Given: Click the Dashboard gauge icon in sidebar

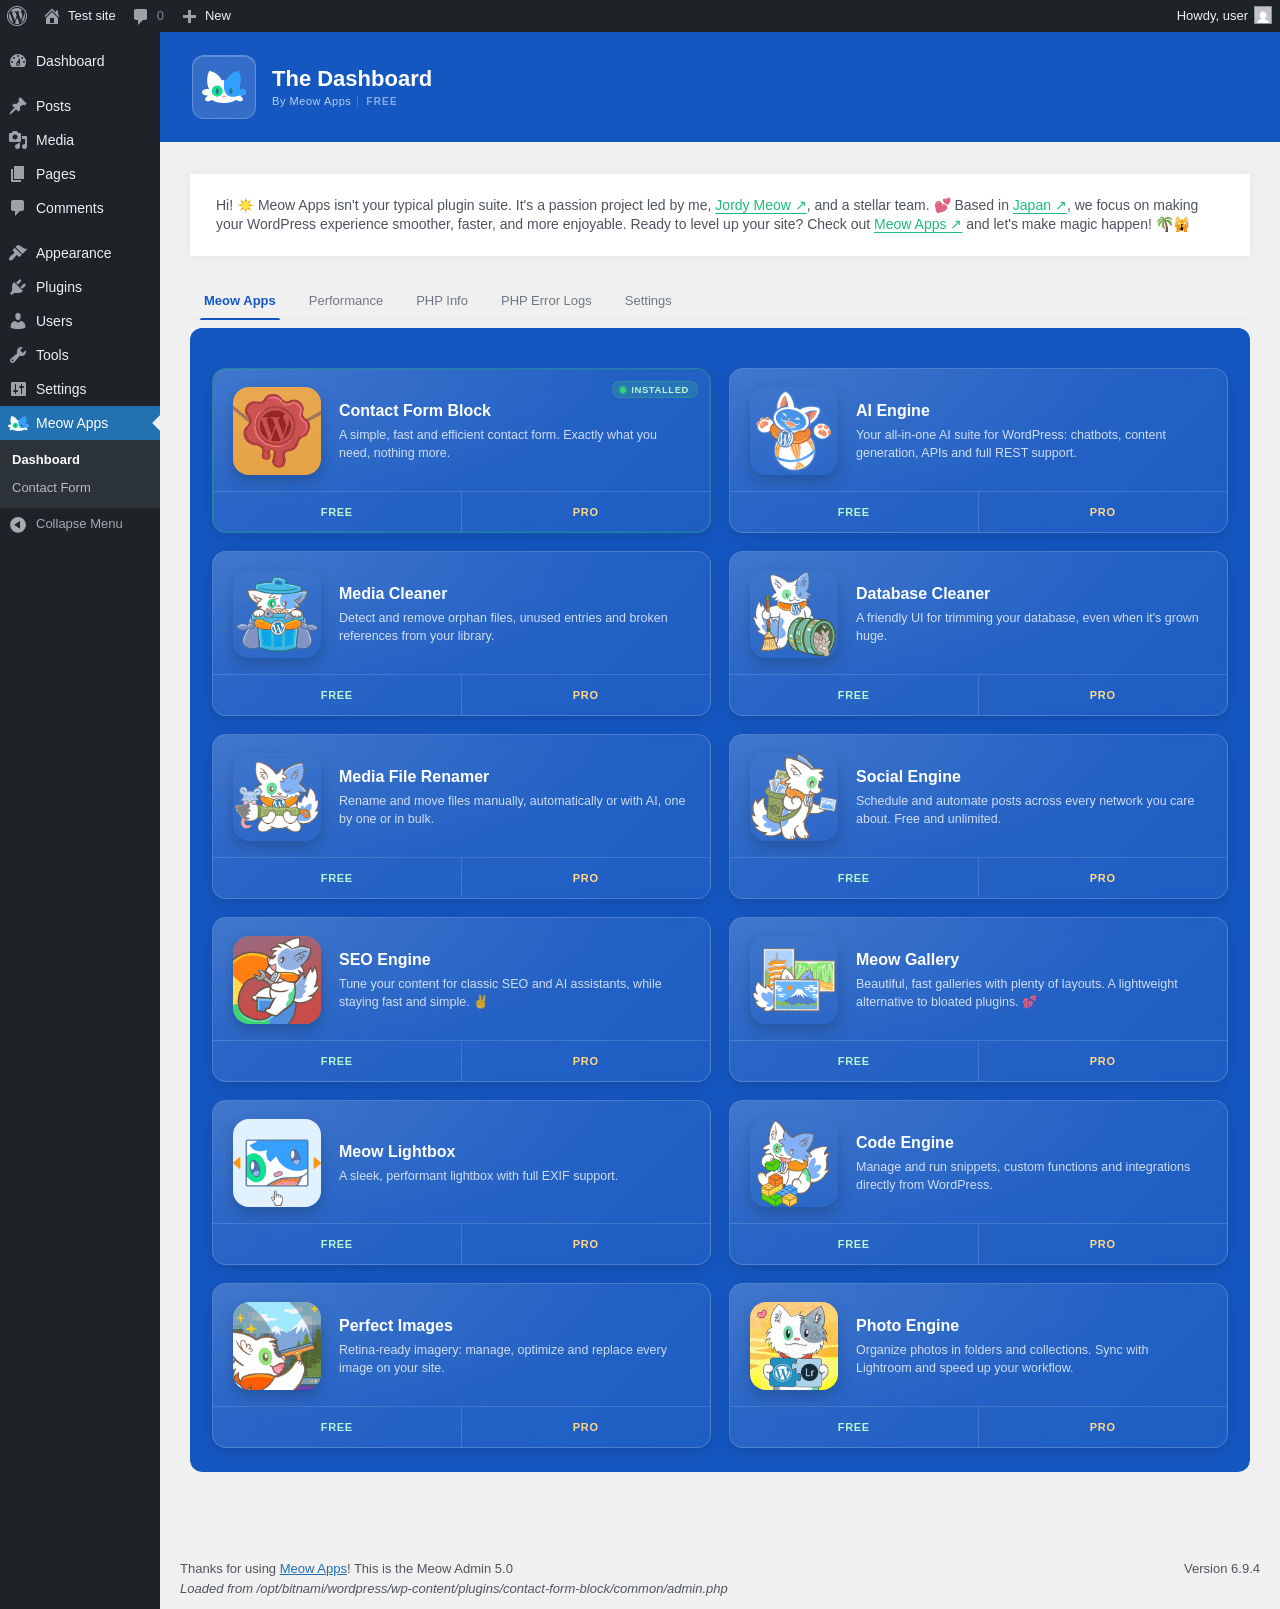Looking at the screenshot, I should tap(18, 61).
